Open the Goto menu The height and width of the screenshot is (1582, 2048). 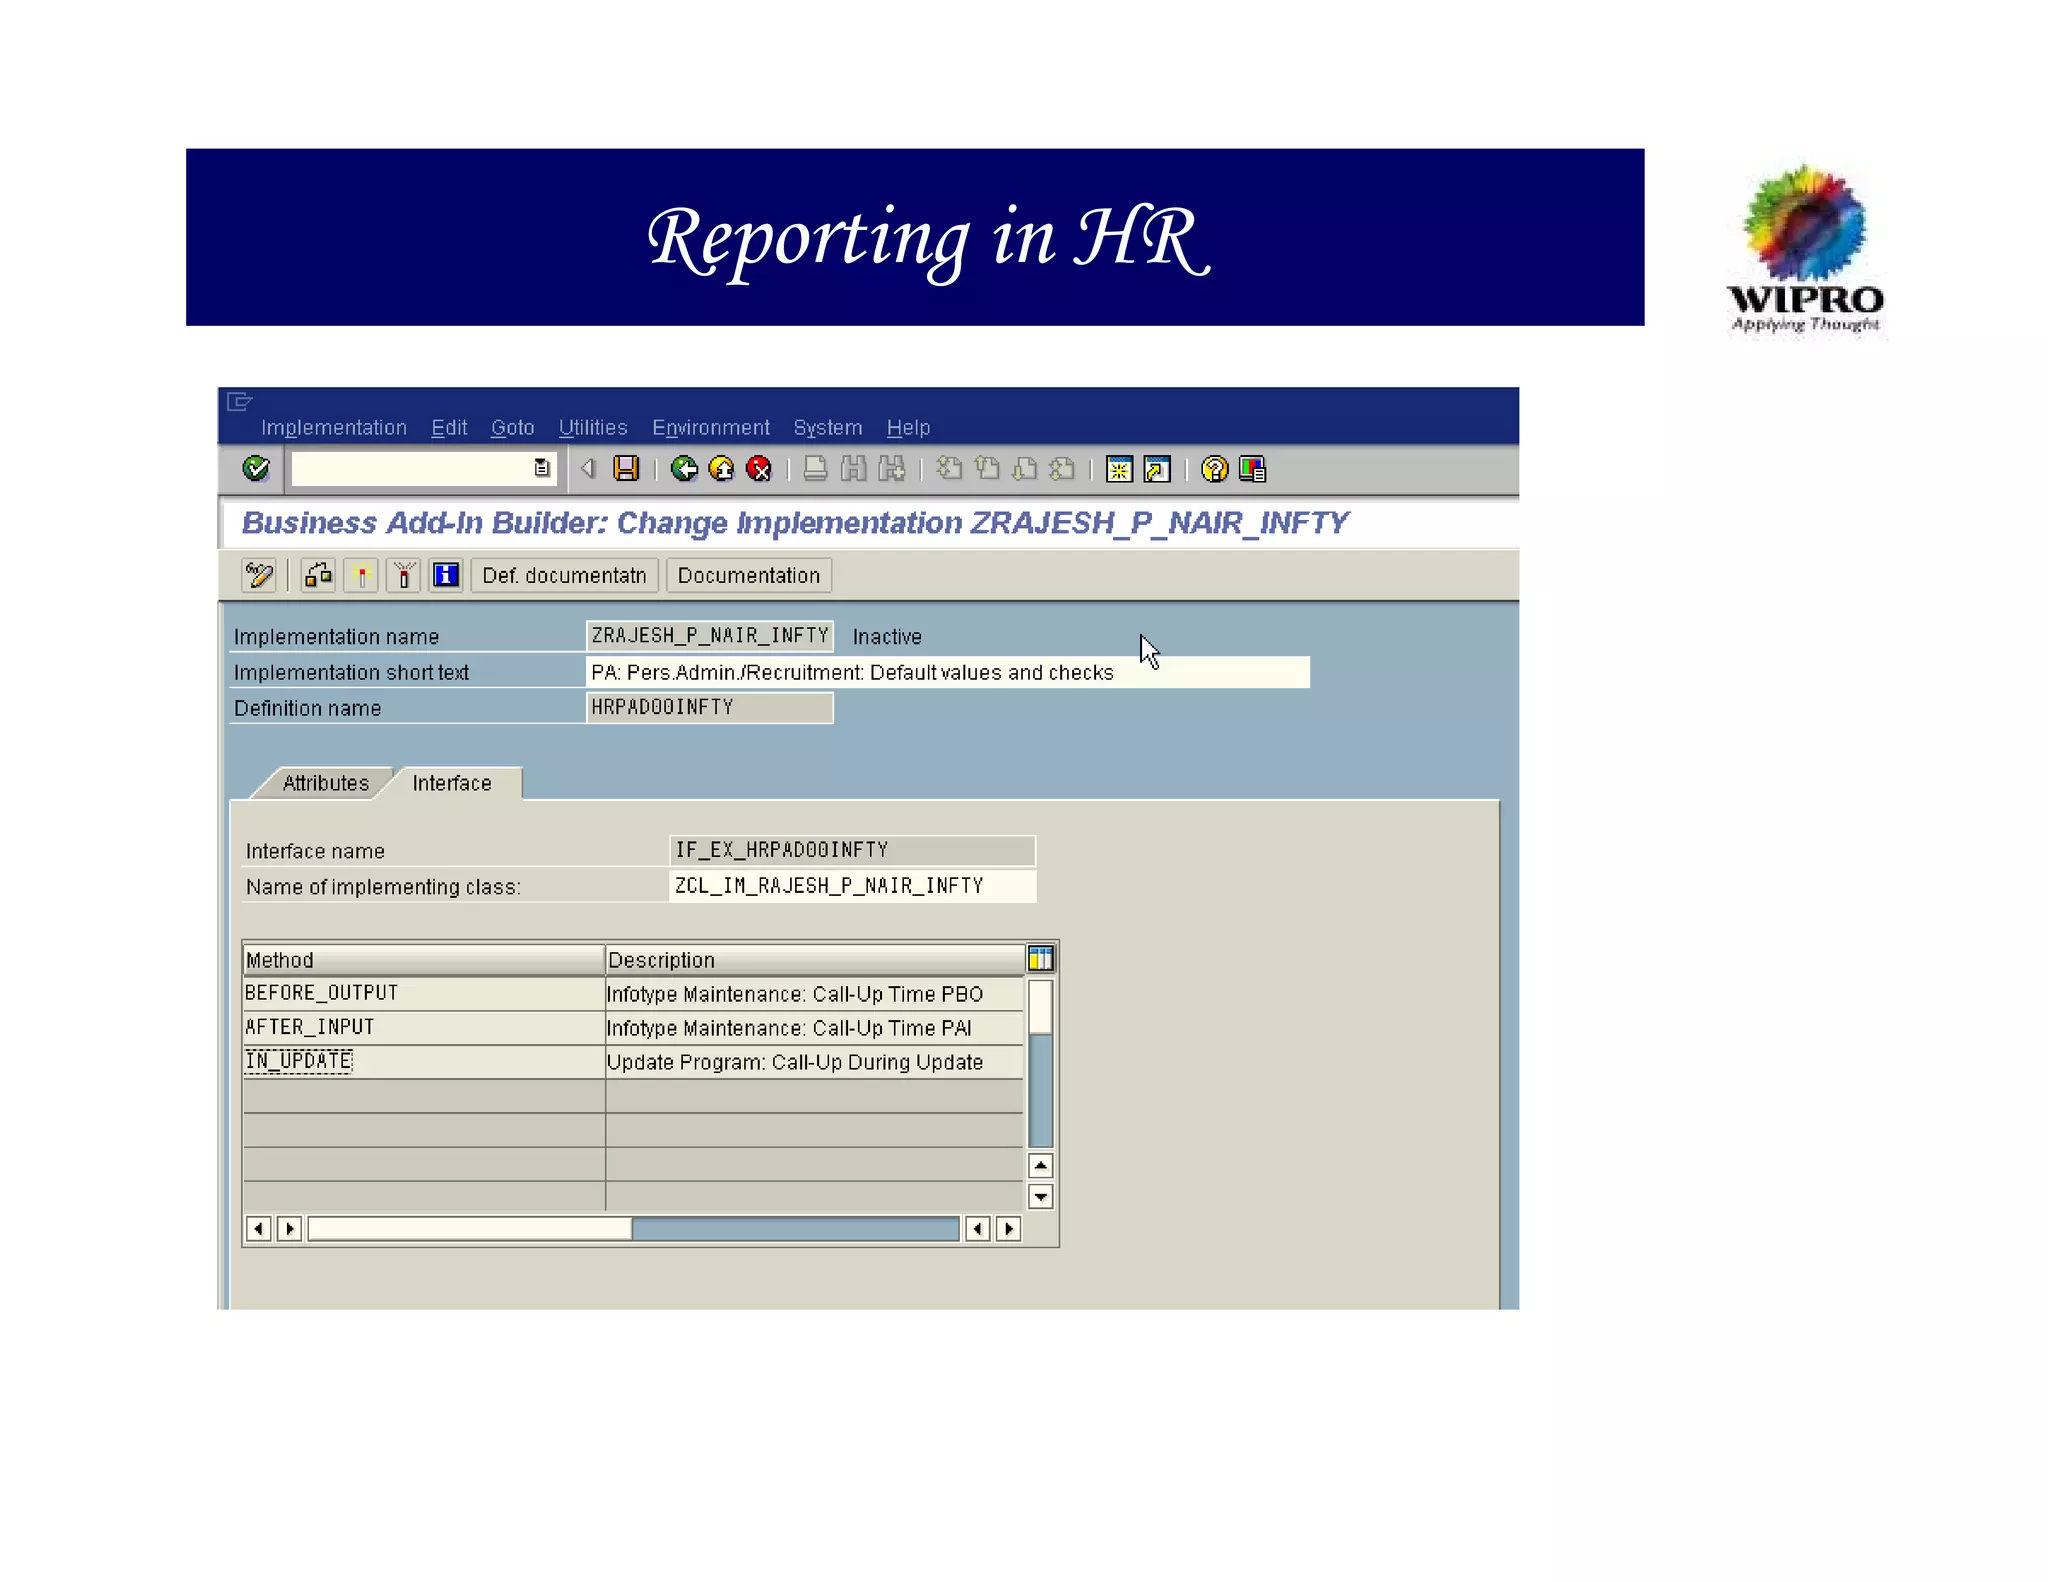[x=512, y=428]
